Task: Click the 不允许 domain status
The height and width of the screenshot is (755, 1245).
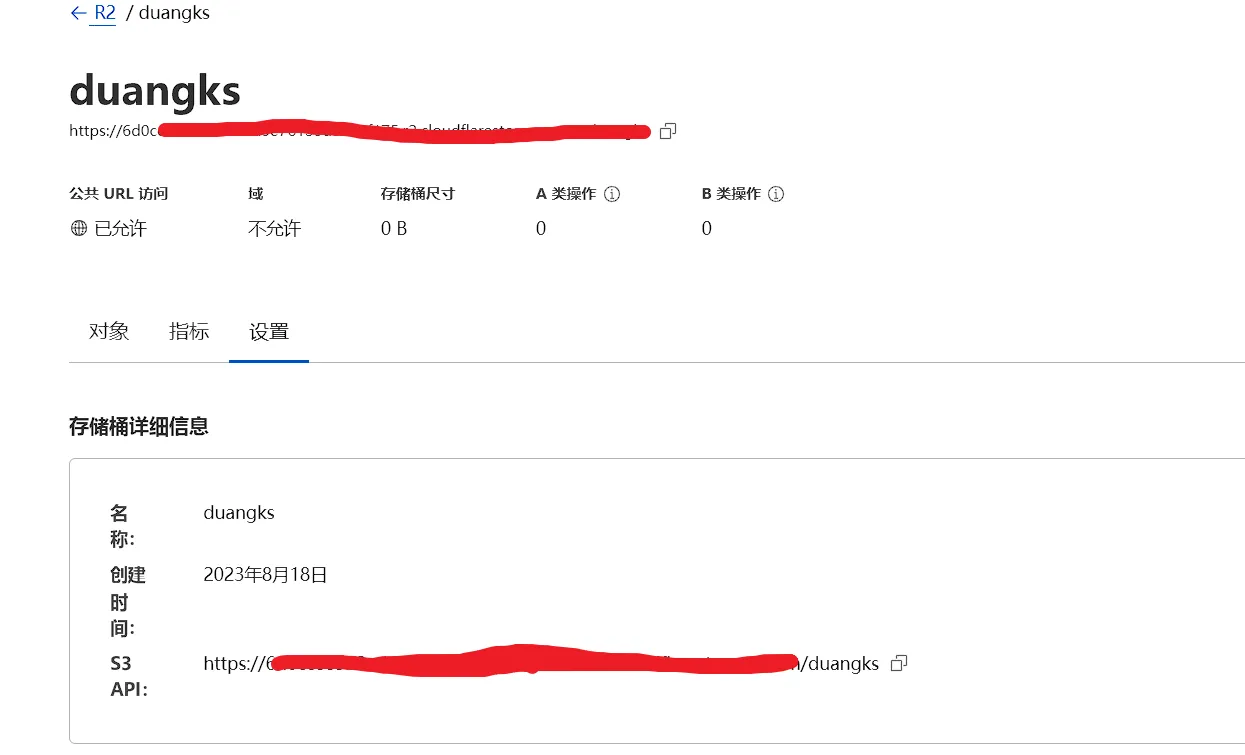Action: click(x=274, y=229)
